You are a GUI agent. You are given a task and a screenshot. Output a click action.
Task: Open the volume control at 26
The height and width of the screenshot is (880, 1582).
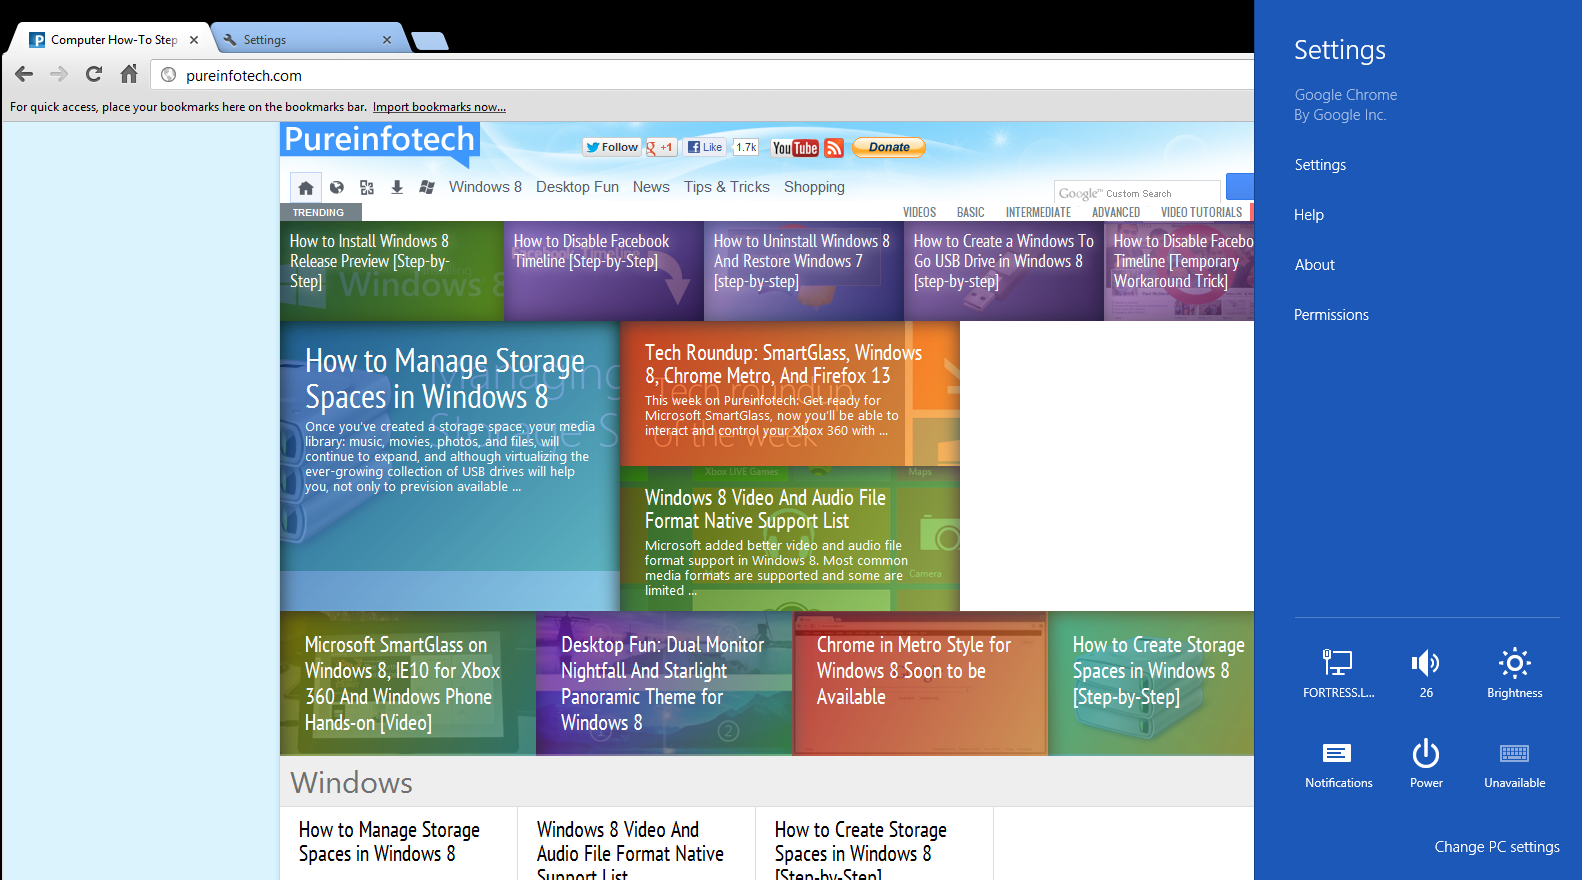click(x=1426, y=673)
